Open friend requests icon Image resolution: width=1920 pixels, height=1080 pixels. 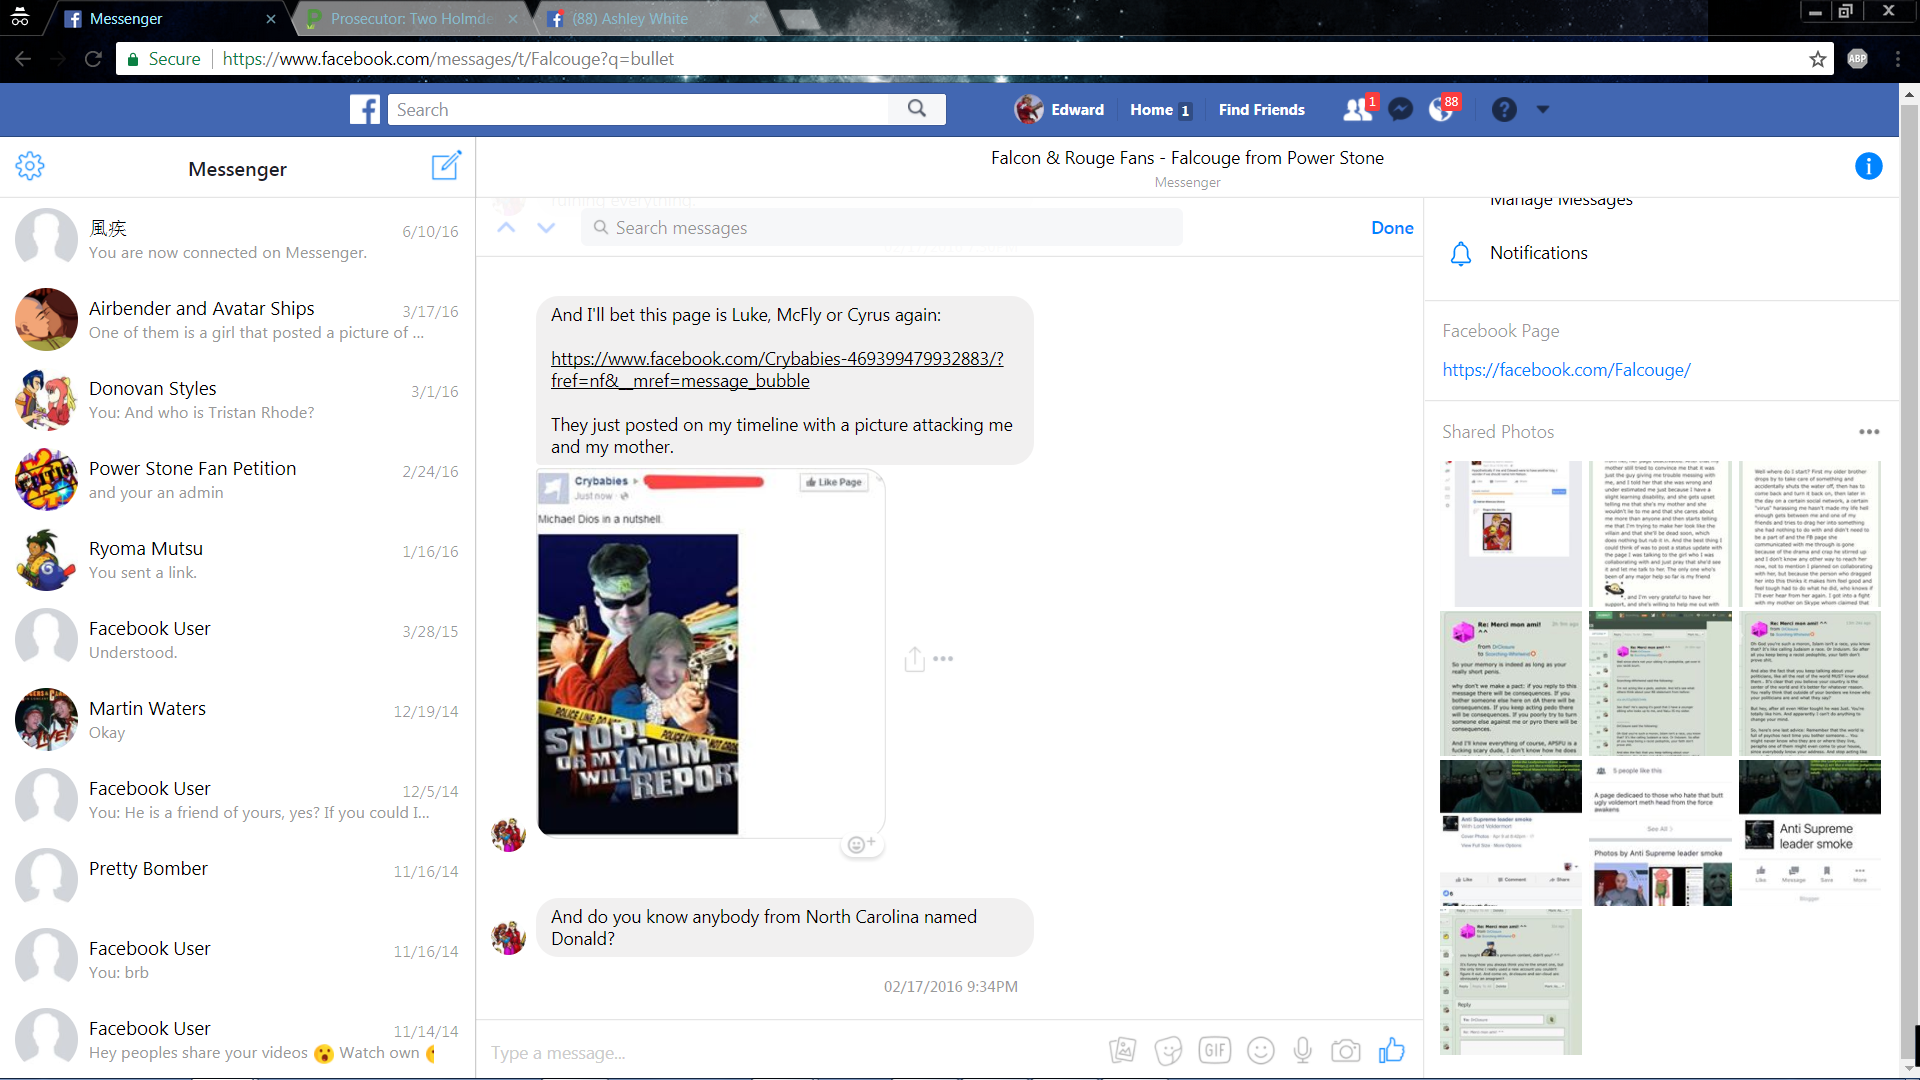click(x=1358, y=109)
